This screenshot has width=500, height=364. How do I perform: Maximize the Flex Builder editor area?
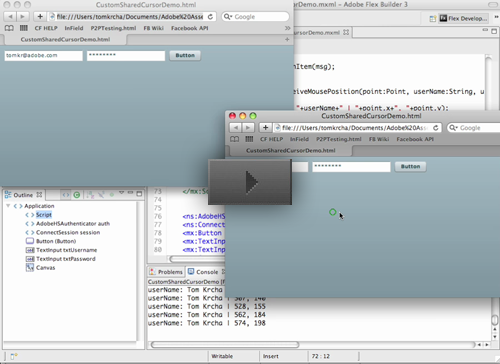pyautogui.click(x=494, y=31)
